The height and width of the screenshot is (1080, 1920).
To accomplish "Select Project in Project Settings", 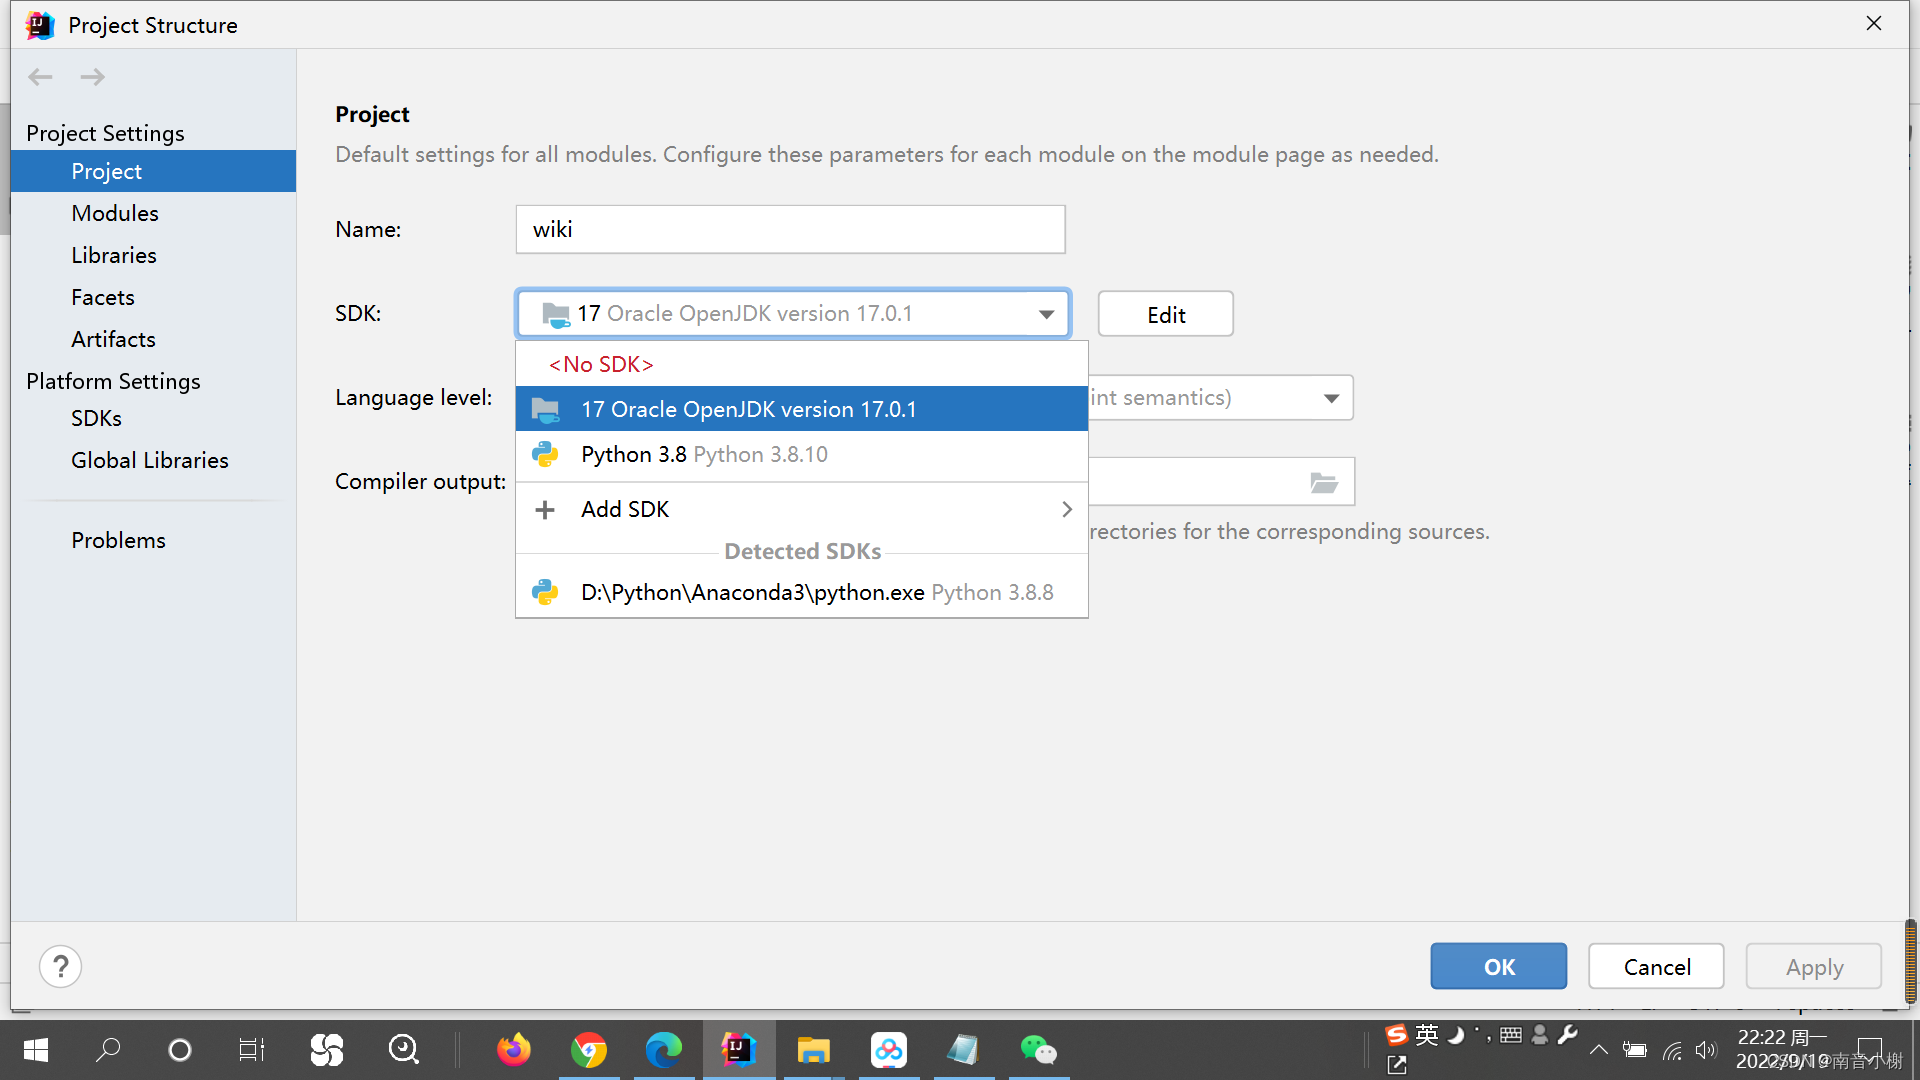I will (x=154, y=171).
